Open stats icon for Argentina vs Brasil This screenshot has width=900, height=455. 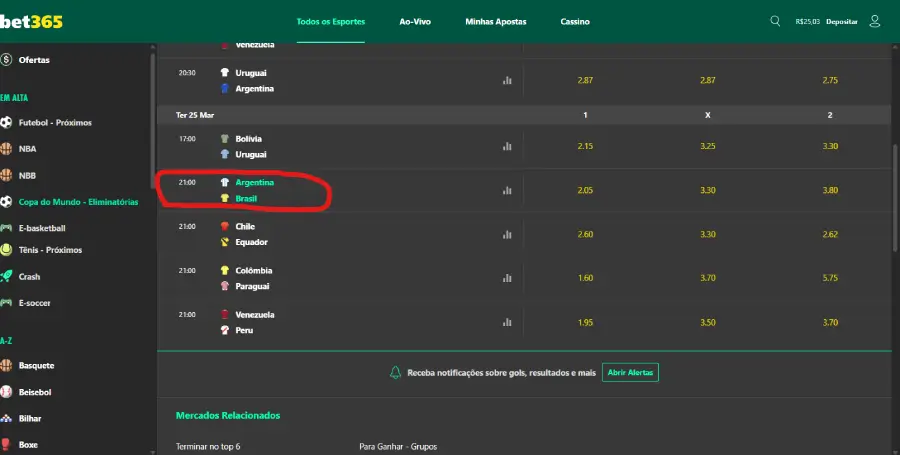(507, 190)
